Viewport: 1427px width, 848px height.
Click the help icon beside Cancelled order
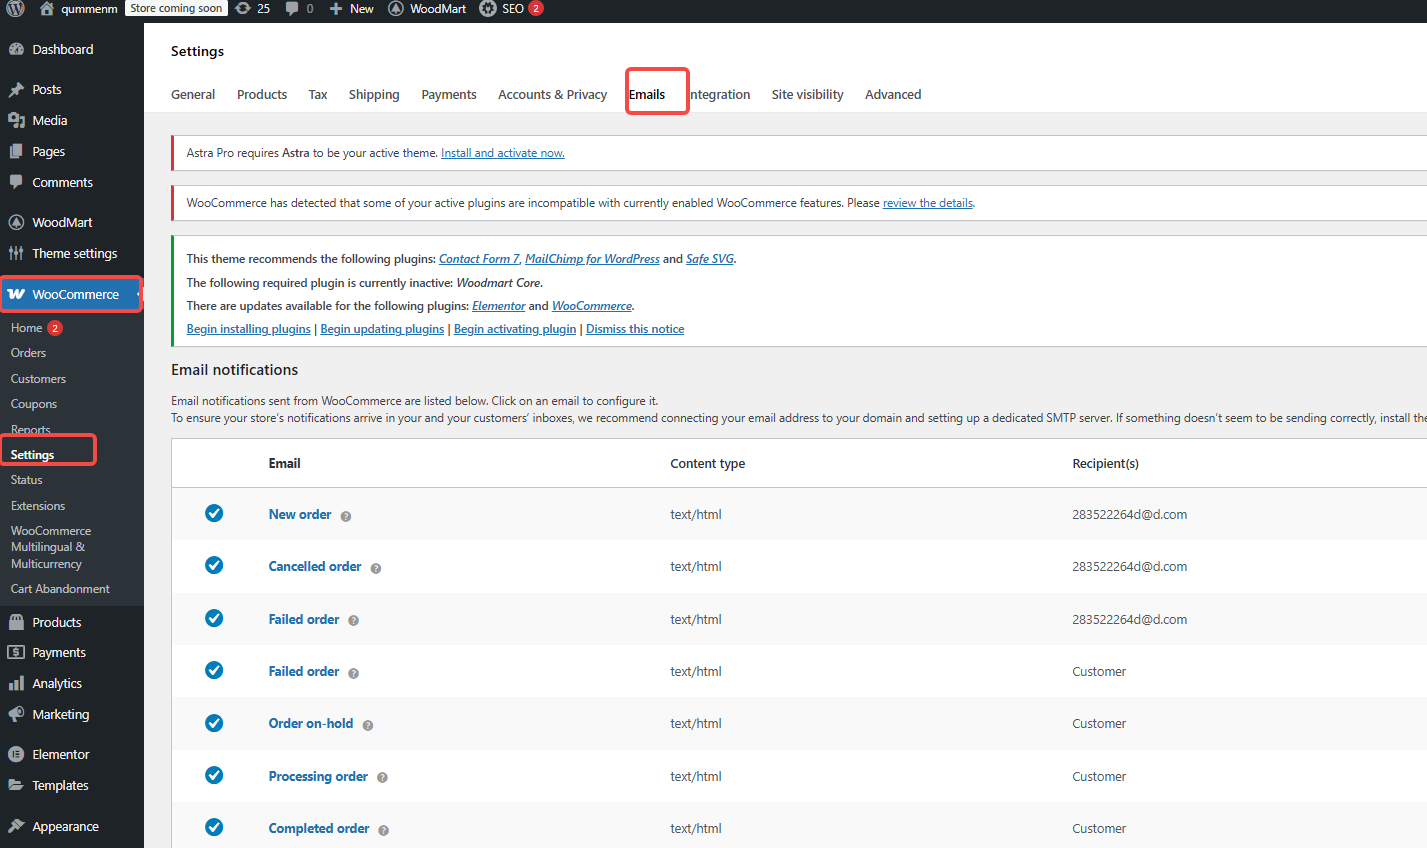[376, 568]
